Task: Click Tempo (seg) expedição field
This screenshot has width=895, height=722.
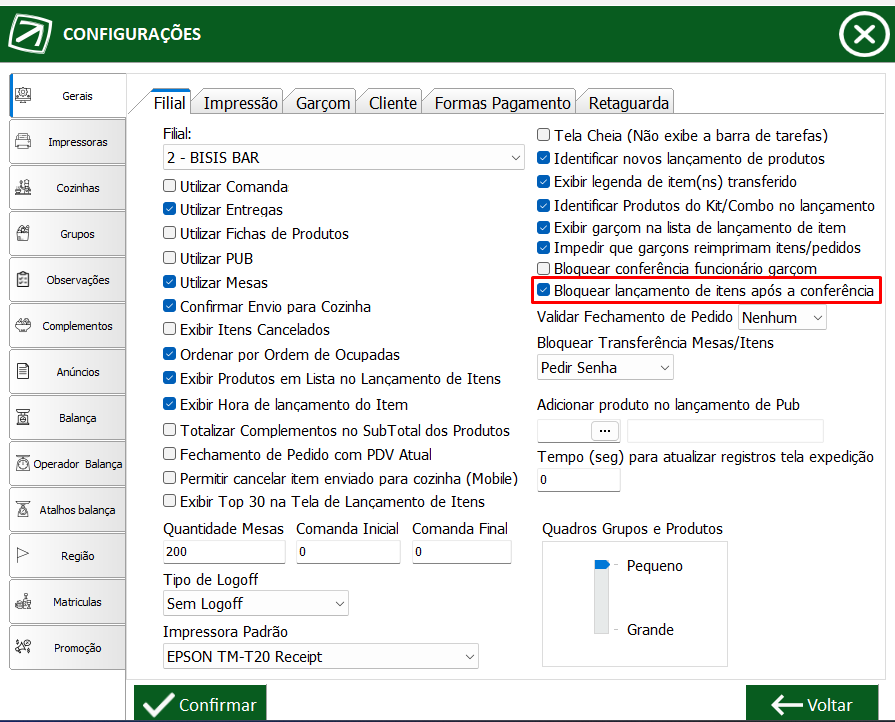Action: [x=579, y=479]
